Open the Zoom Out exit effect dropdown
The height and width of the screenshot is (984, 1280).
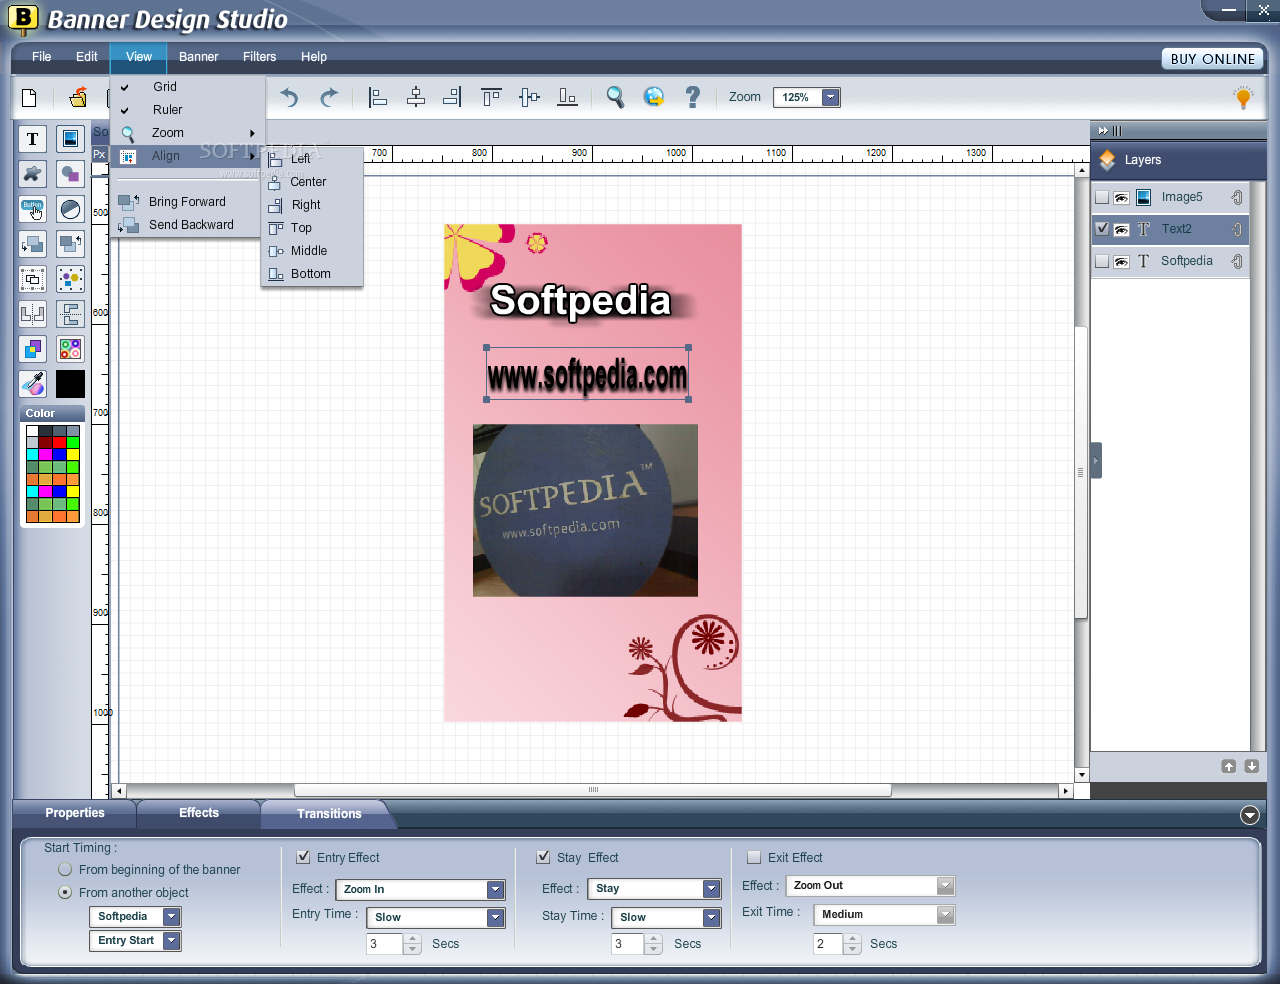(x=945, y=885)
